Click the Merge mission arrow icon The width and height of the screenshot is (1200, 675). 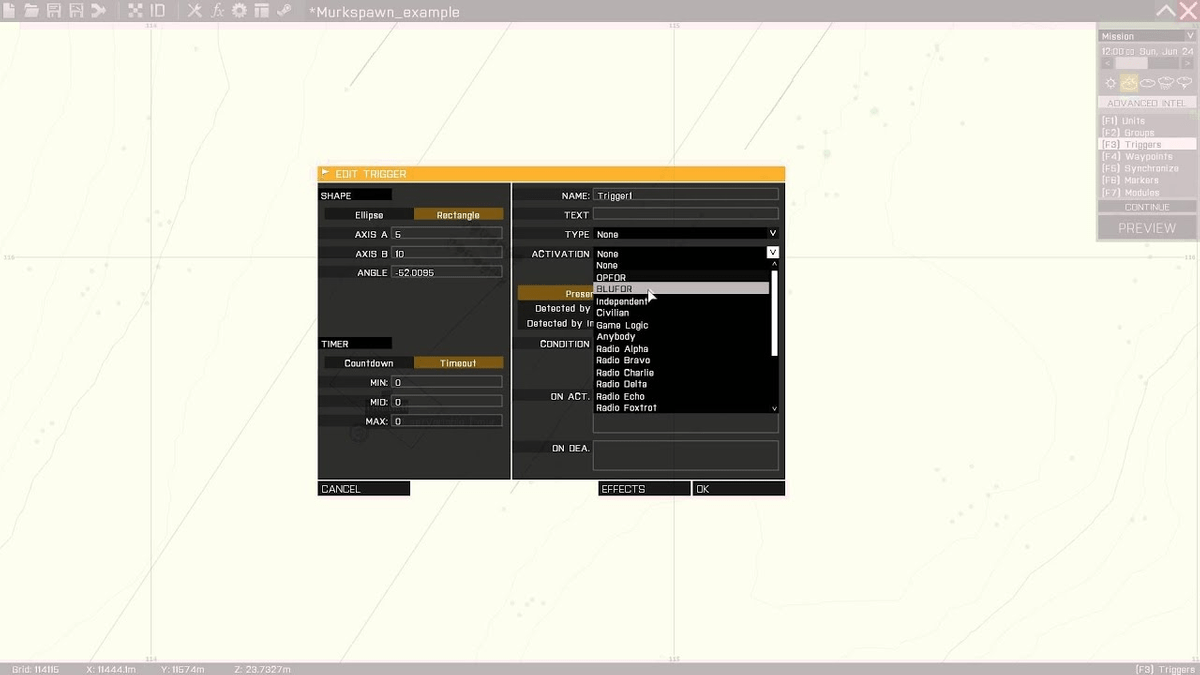pyautogui.click(x=98, y=11)
